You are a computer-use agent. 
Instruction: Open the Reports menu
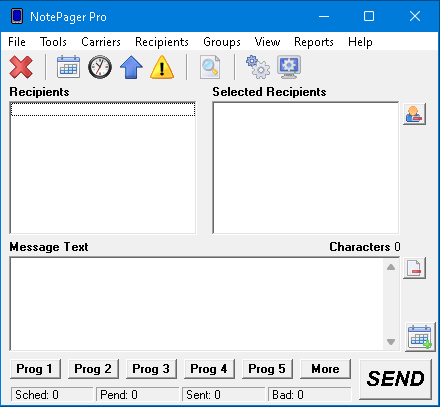(314, 42)
